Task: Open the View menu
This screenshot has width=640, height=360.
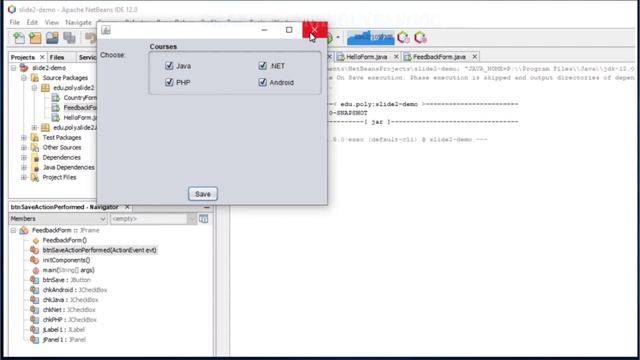Action: (x=51, y=22)
